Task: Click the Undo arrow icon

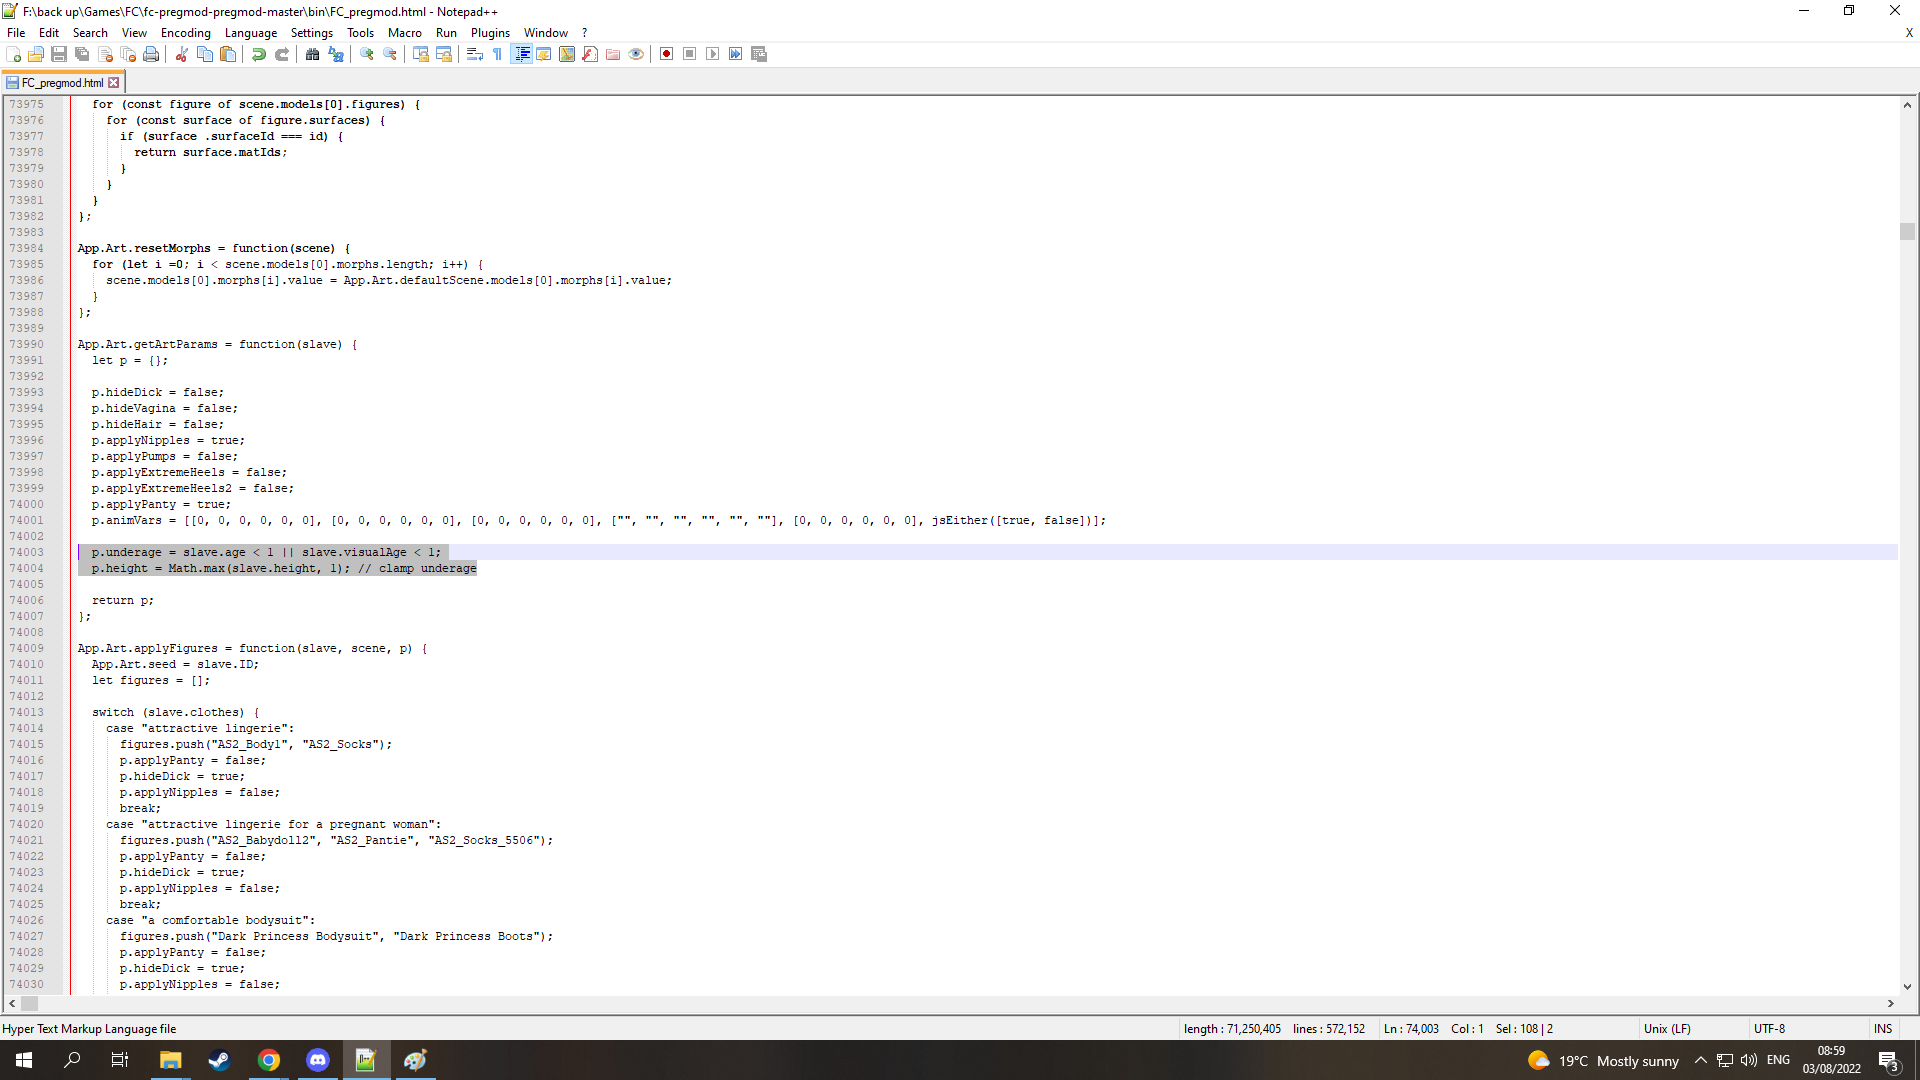Action: pyautogui.click(x=259, y=54)
